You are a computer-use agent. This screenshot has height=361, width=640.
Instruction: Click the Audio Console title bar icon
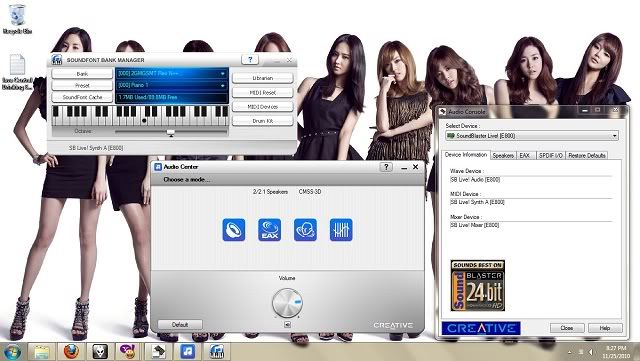click(x=442, y=111)
